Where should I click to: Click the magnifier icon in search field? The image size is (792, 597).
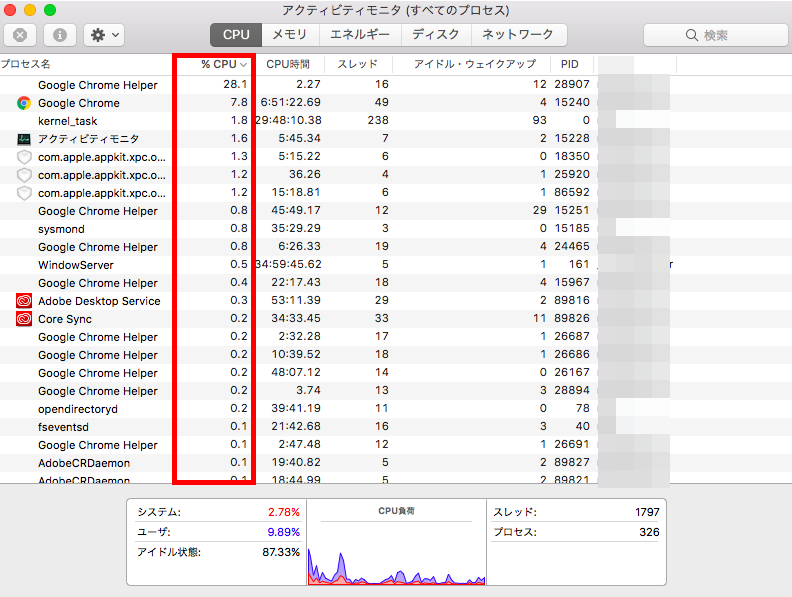pyautogui.click(x=694, y=35)
